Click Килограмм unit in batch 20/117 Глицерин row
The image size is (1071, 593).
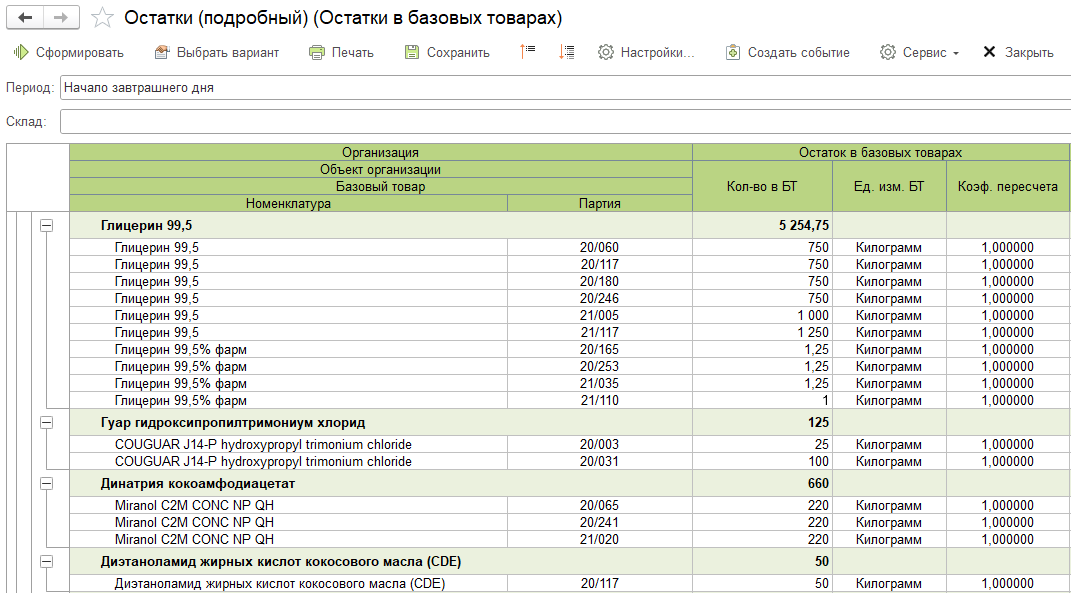889,264
